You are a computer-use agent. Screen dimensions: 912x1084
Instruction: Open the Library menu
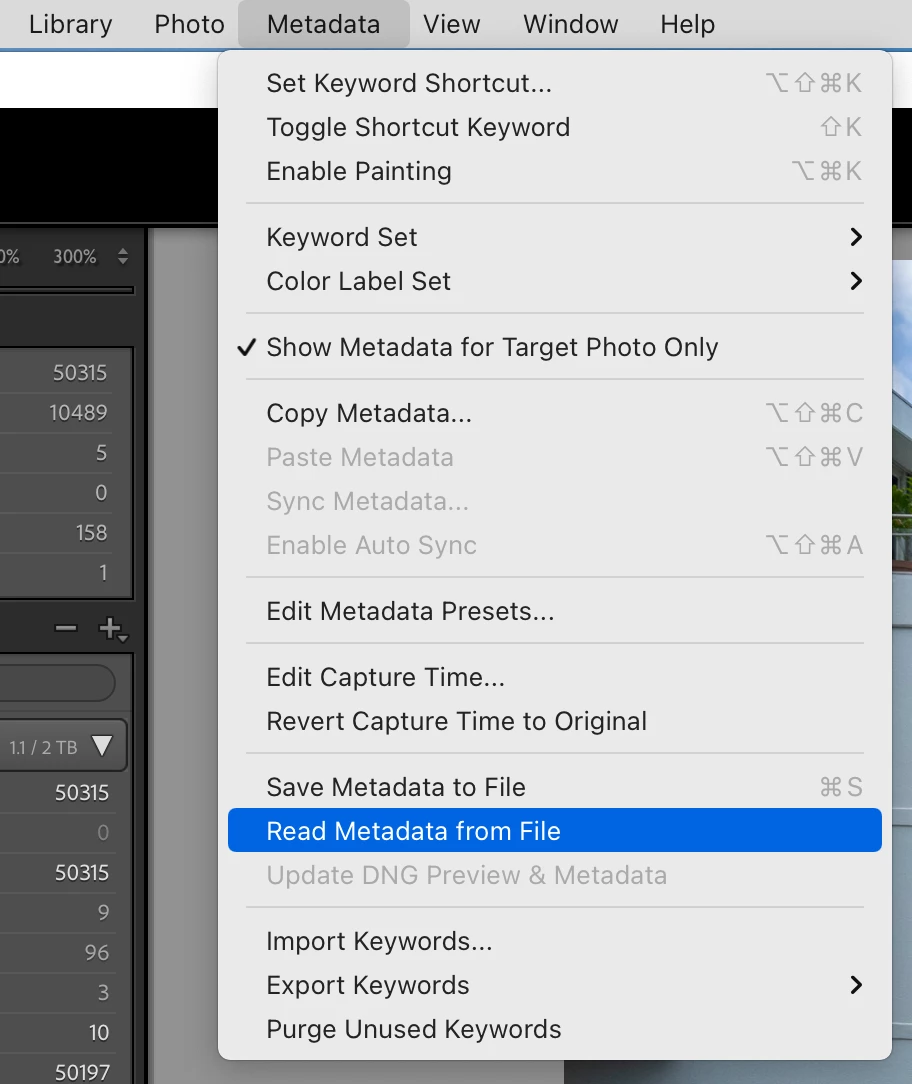click(71, 24)
